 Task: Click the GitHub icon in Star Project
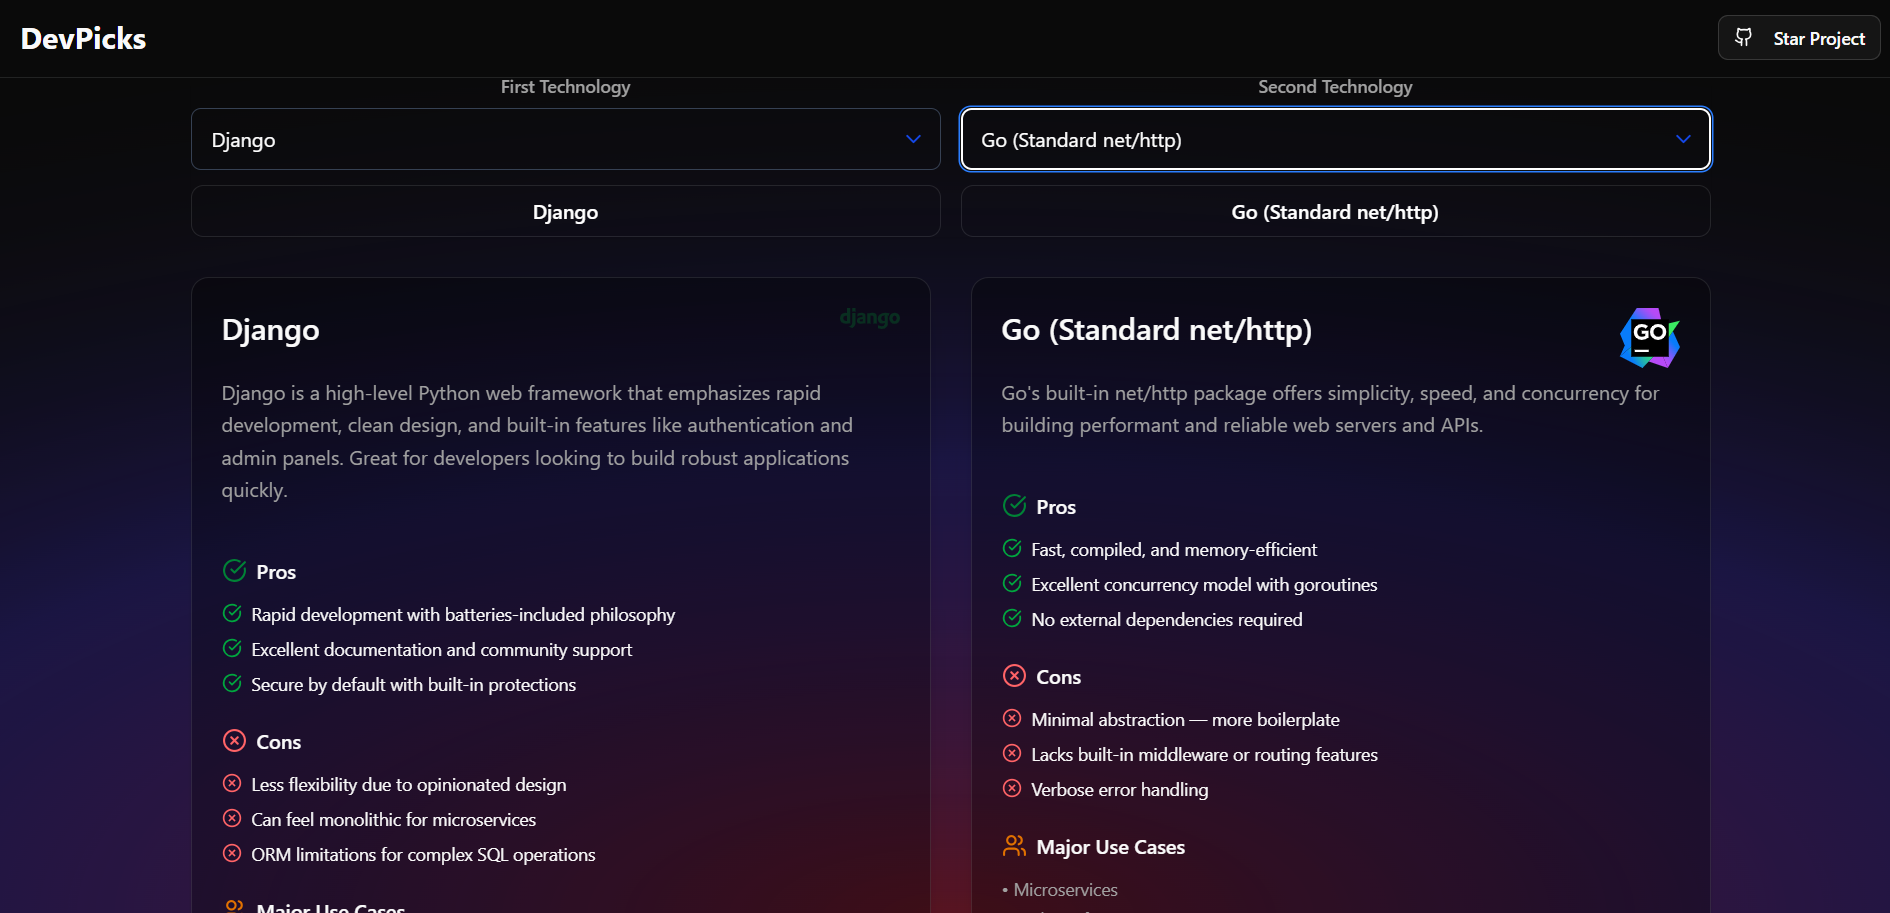coord(1743,38)
